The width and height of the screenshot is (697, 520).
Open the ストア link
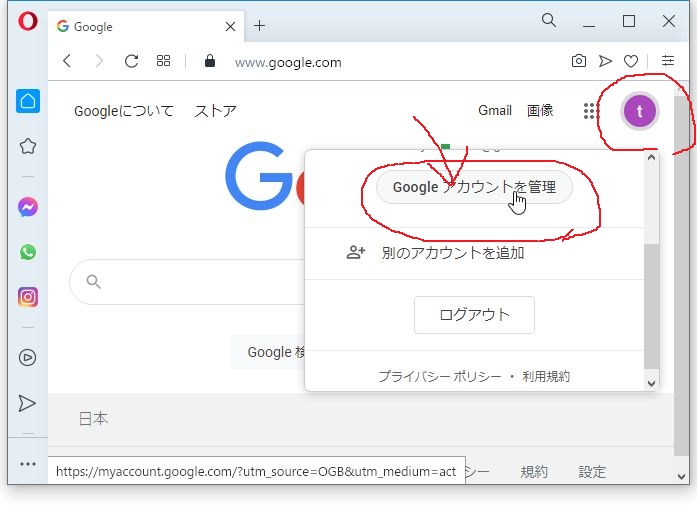click(215, 111)
